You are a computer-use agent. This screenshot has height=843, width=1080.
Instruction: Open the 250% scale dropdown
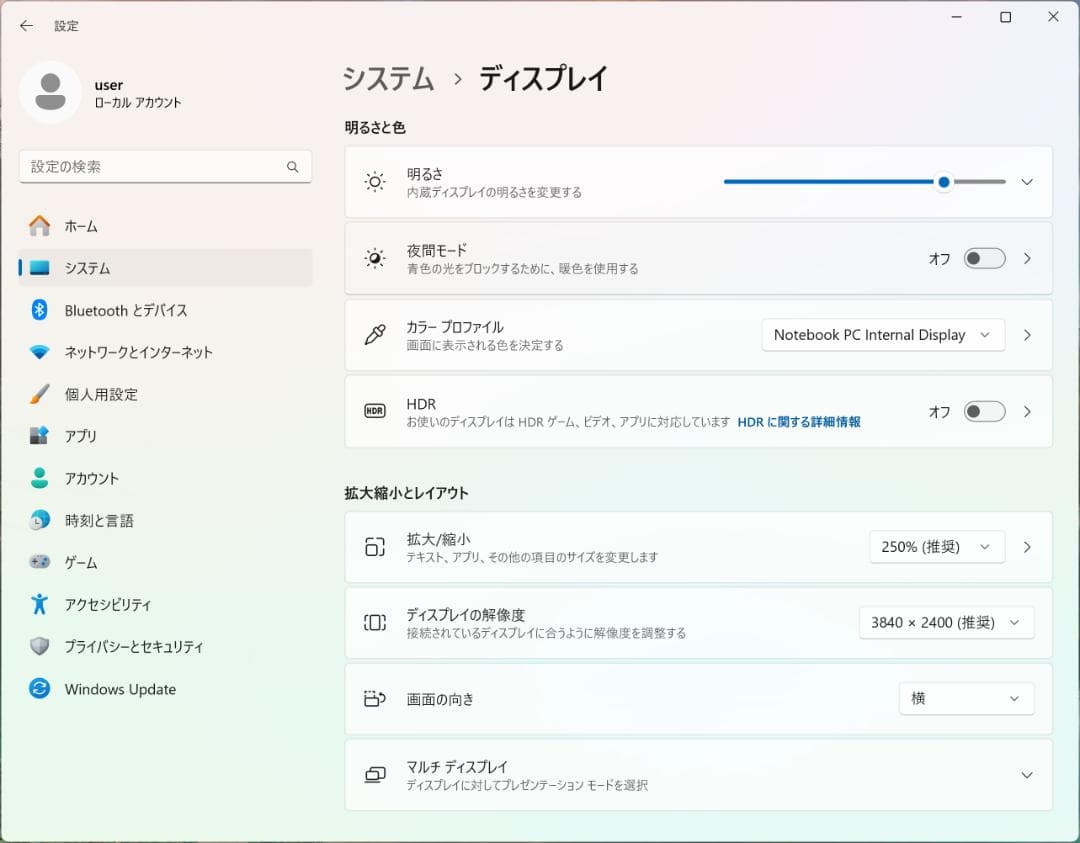[936, 547]
